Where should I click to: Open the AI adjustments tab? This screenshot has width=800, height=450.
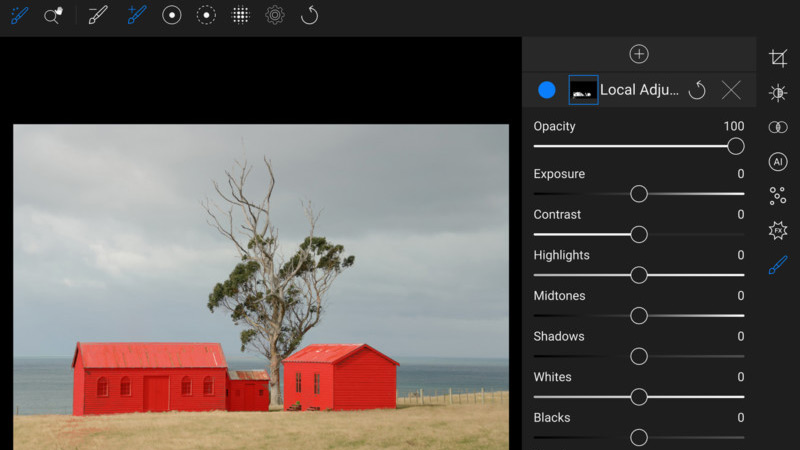pyautogui.click(x=778, y=162)
